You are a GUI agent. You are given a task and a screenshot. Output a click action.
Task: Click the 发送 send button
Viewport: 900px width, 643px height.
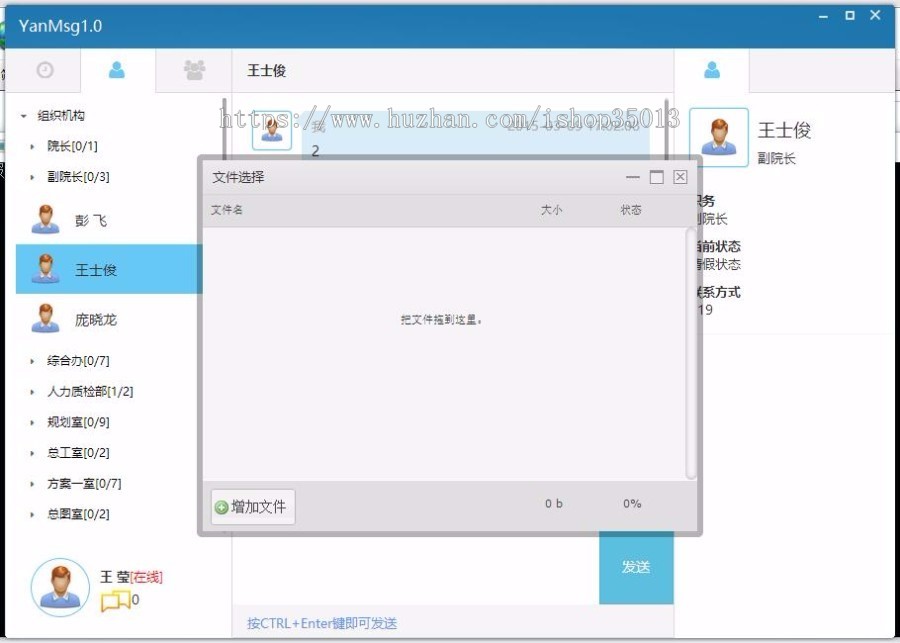(636, 568)
